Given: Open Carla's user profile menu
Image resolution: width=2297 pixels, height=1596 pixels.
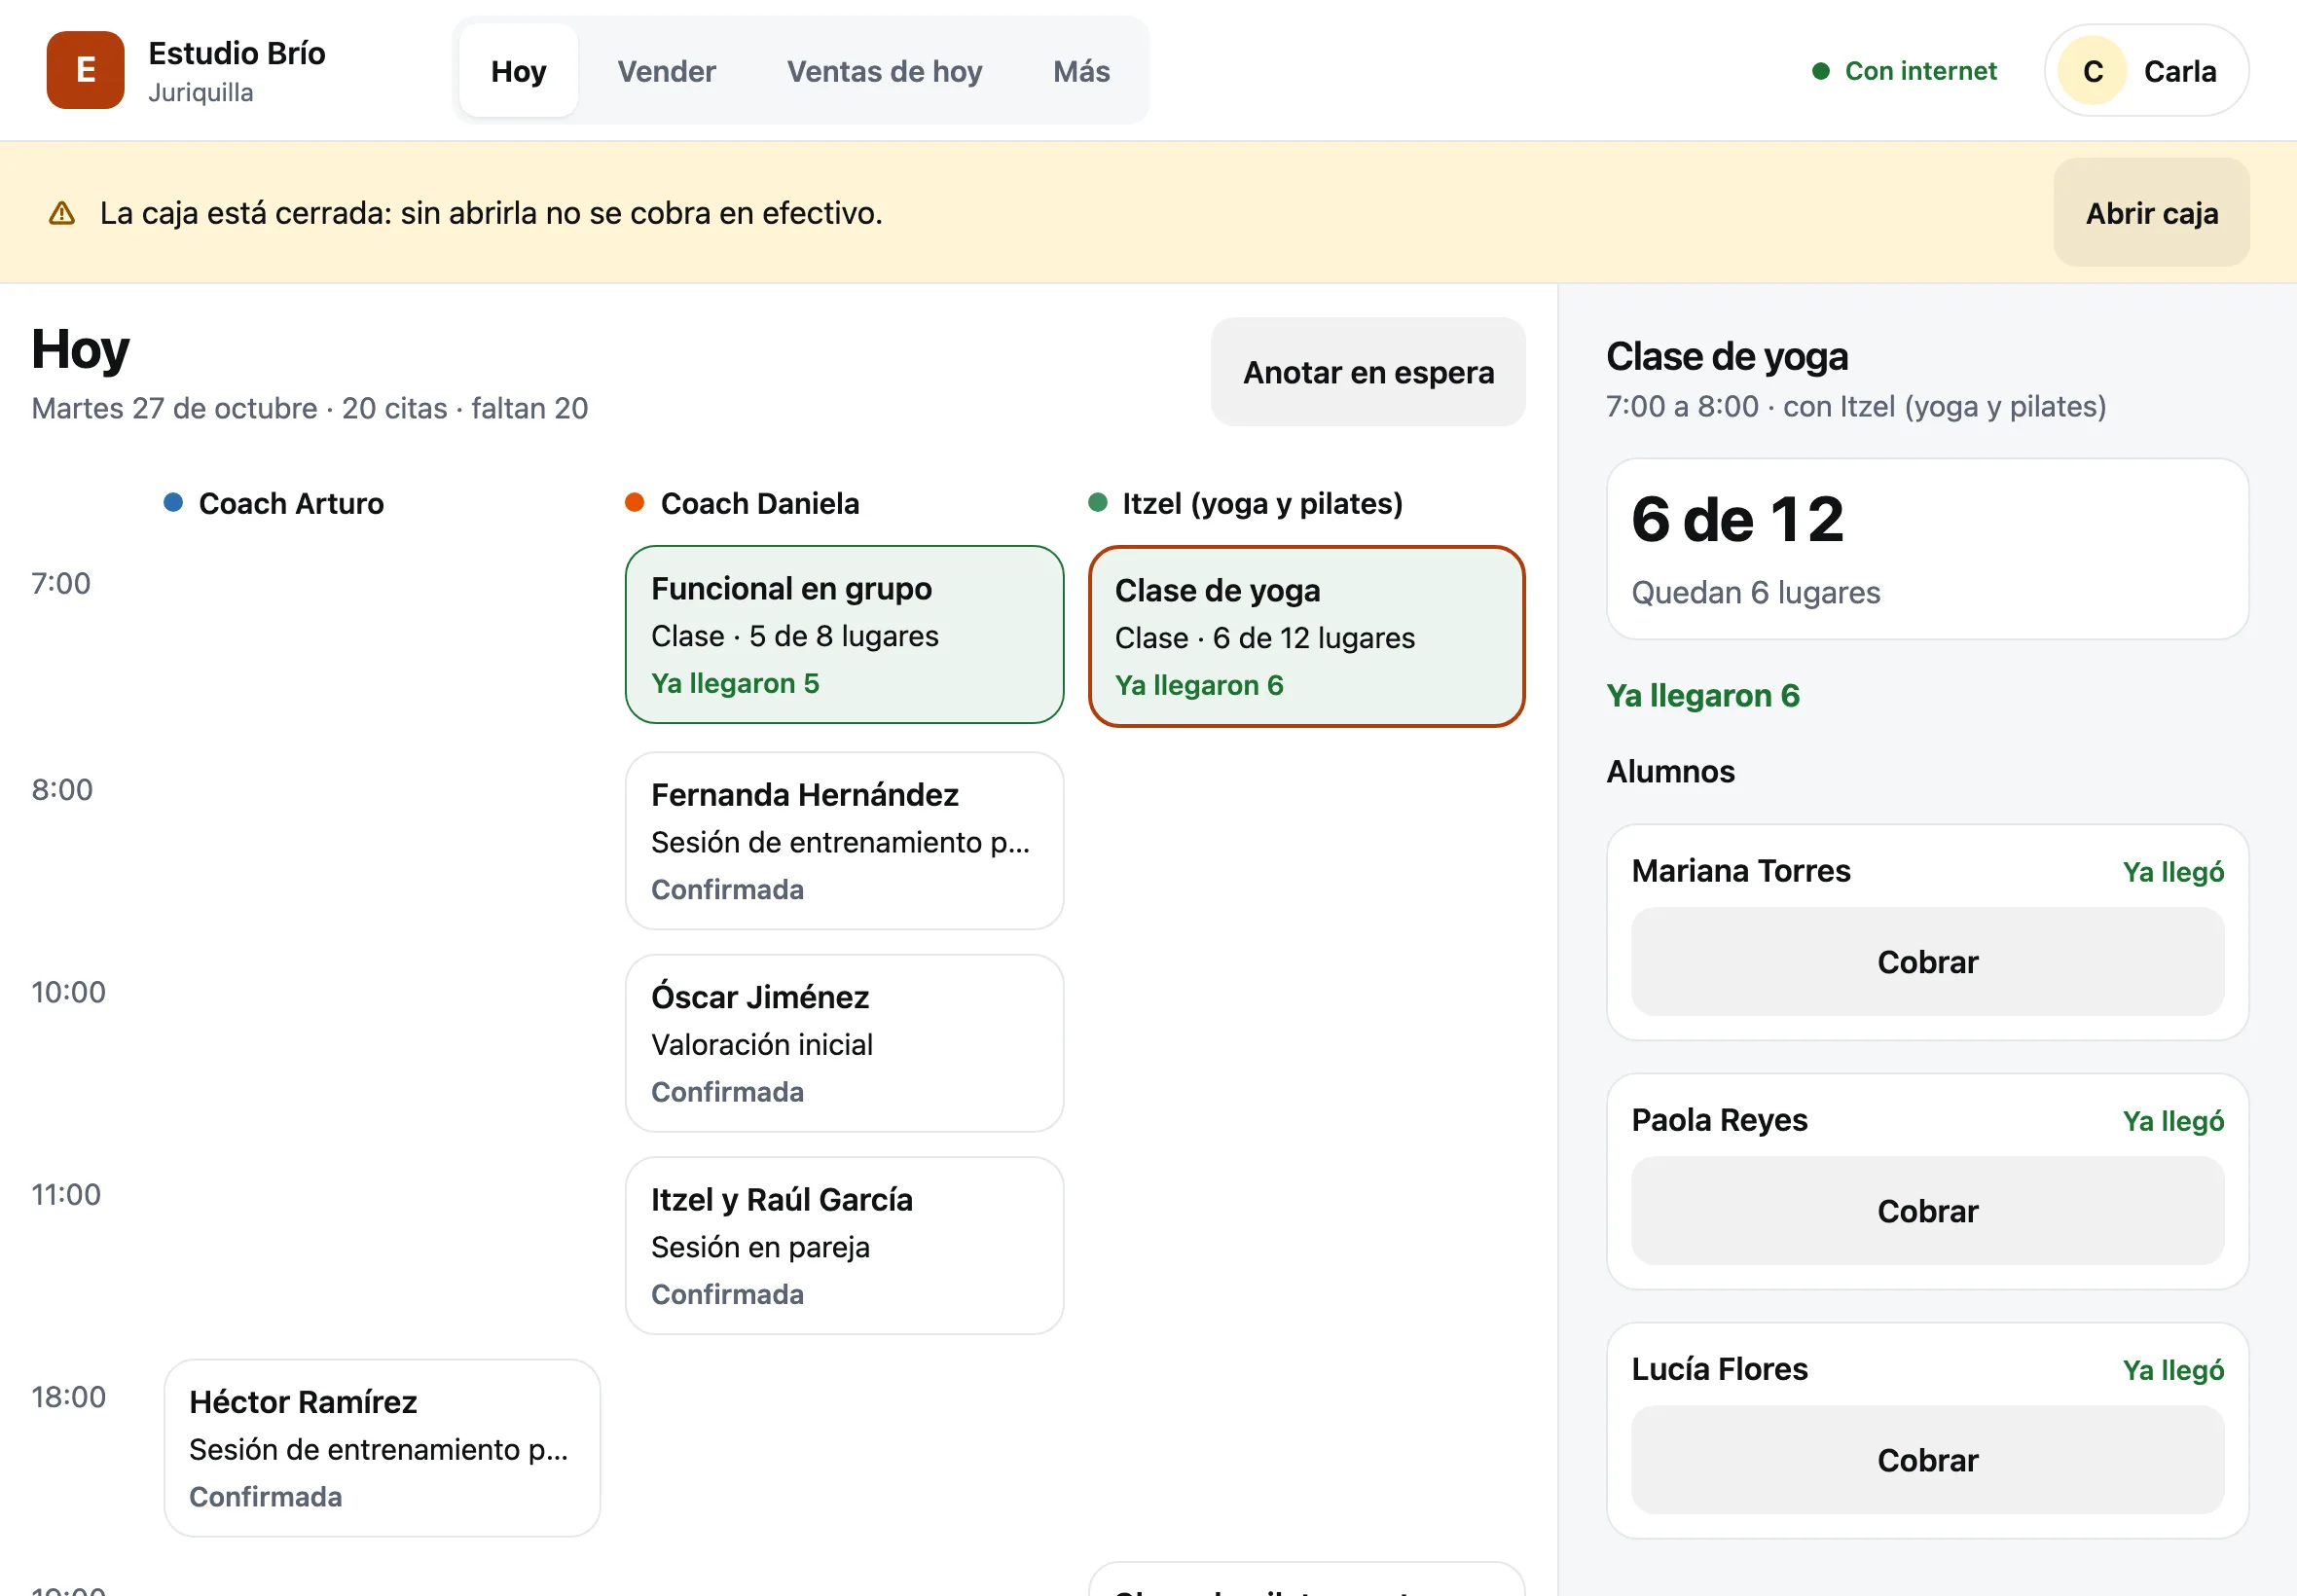Looking at the screenshot, I should click(x=2146, y=71).
